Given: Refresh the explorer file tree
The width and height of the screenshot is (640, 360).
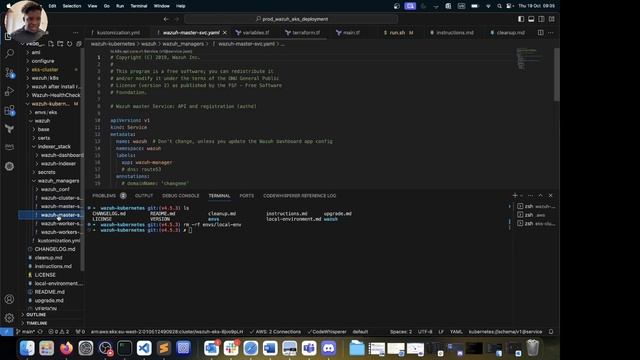Looking at the screenshot, I should [x=69, y=44].
